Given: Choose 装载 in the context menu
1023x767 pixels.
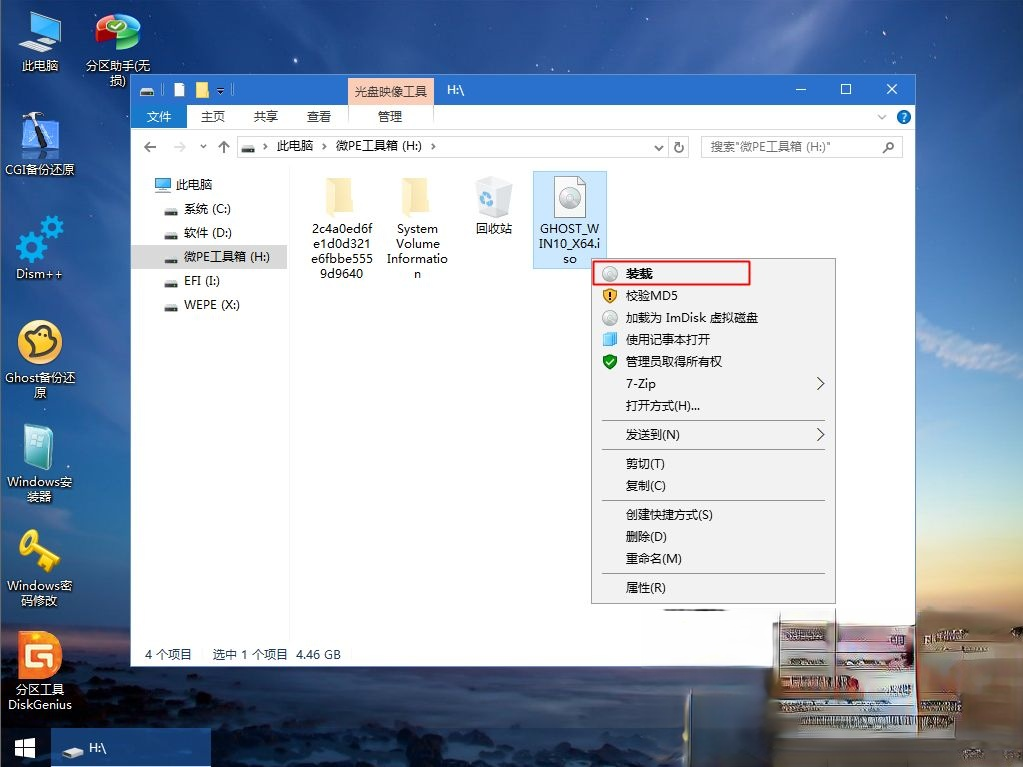Looking at the screenshot, I should pos(713,273).
